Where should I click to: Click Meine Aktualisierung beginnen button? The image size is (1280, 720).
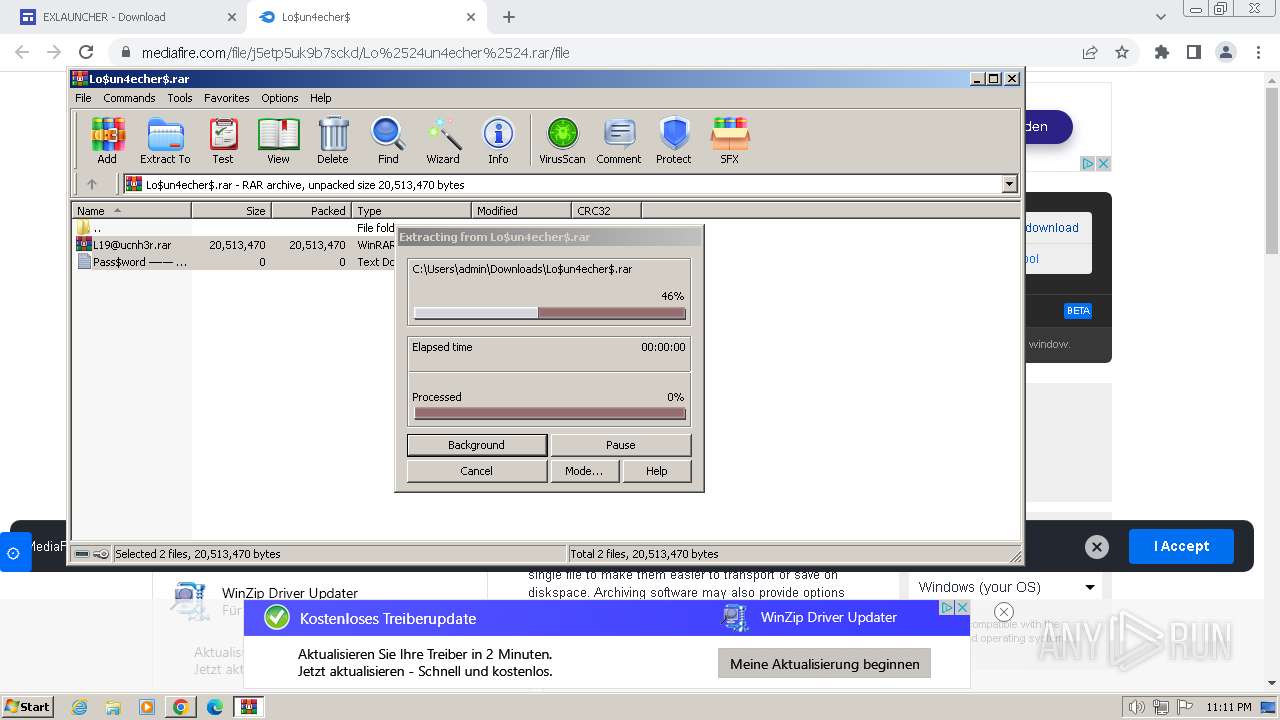click(x=824, y=664)
